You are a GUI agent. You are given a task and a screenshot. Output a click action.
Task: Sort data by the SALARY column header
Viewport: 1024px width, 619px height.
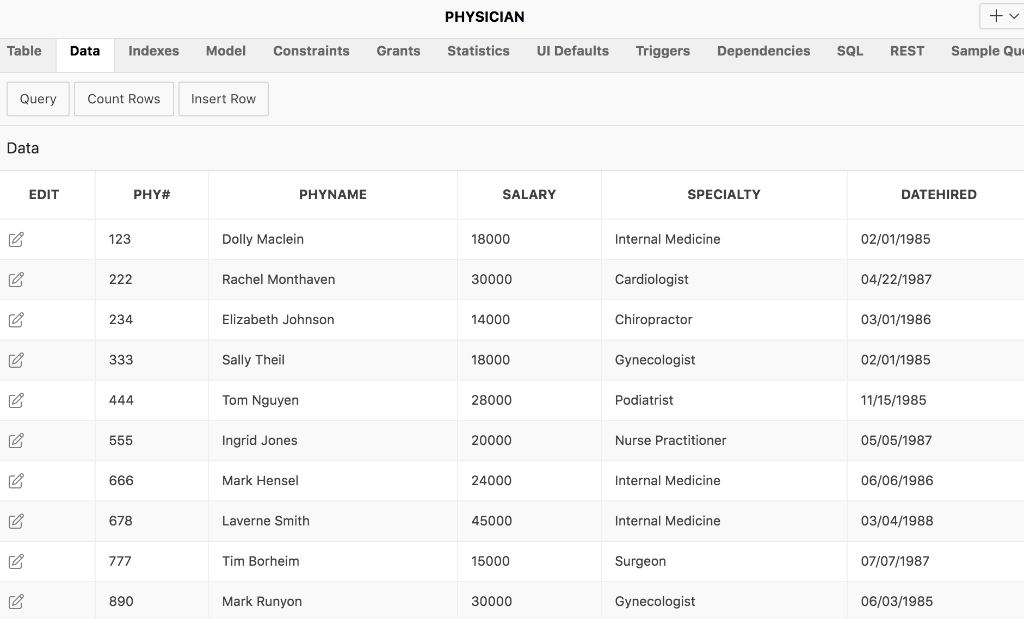click(529, 194)
